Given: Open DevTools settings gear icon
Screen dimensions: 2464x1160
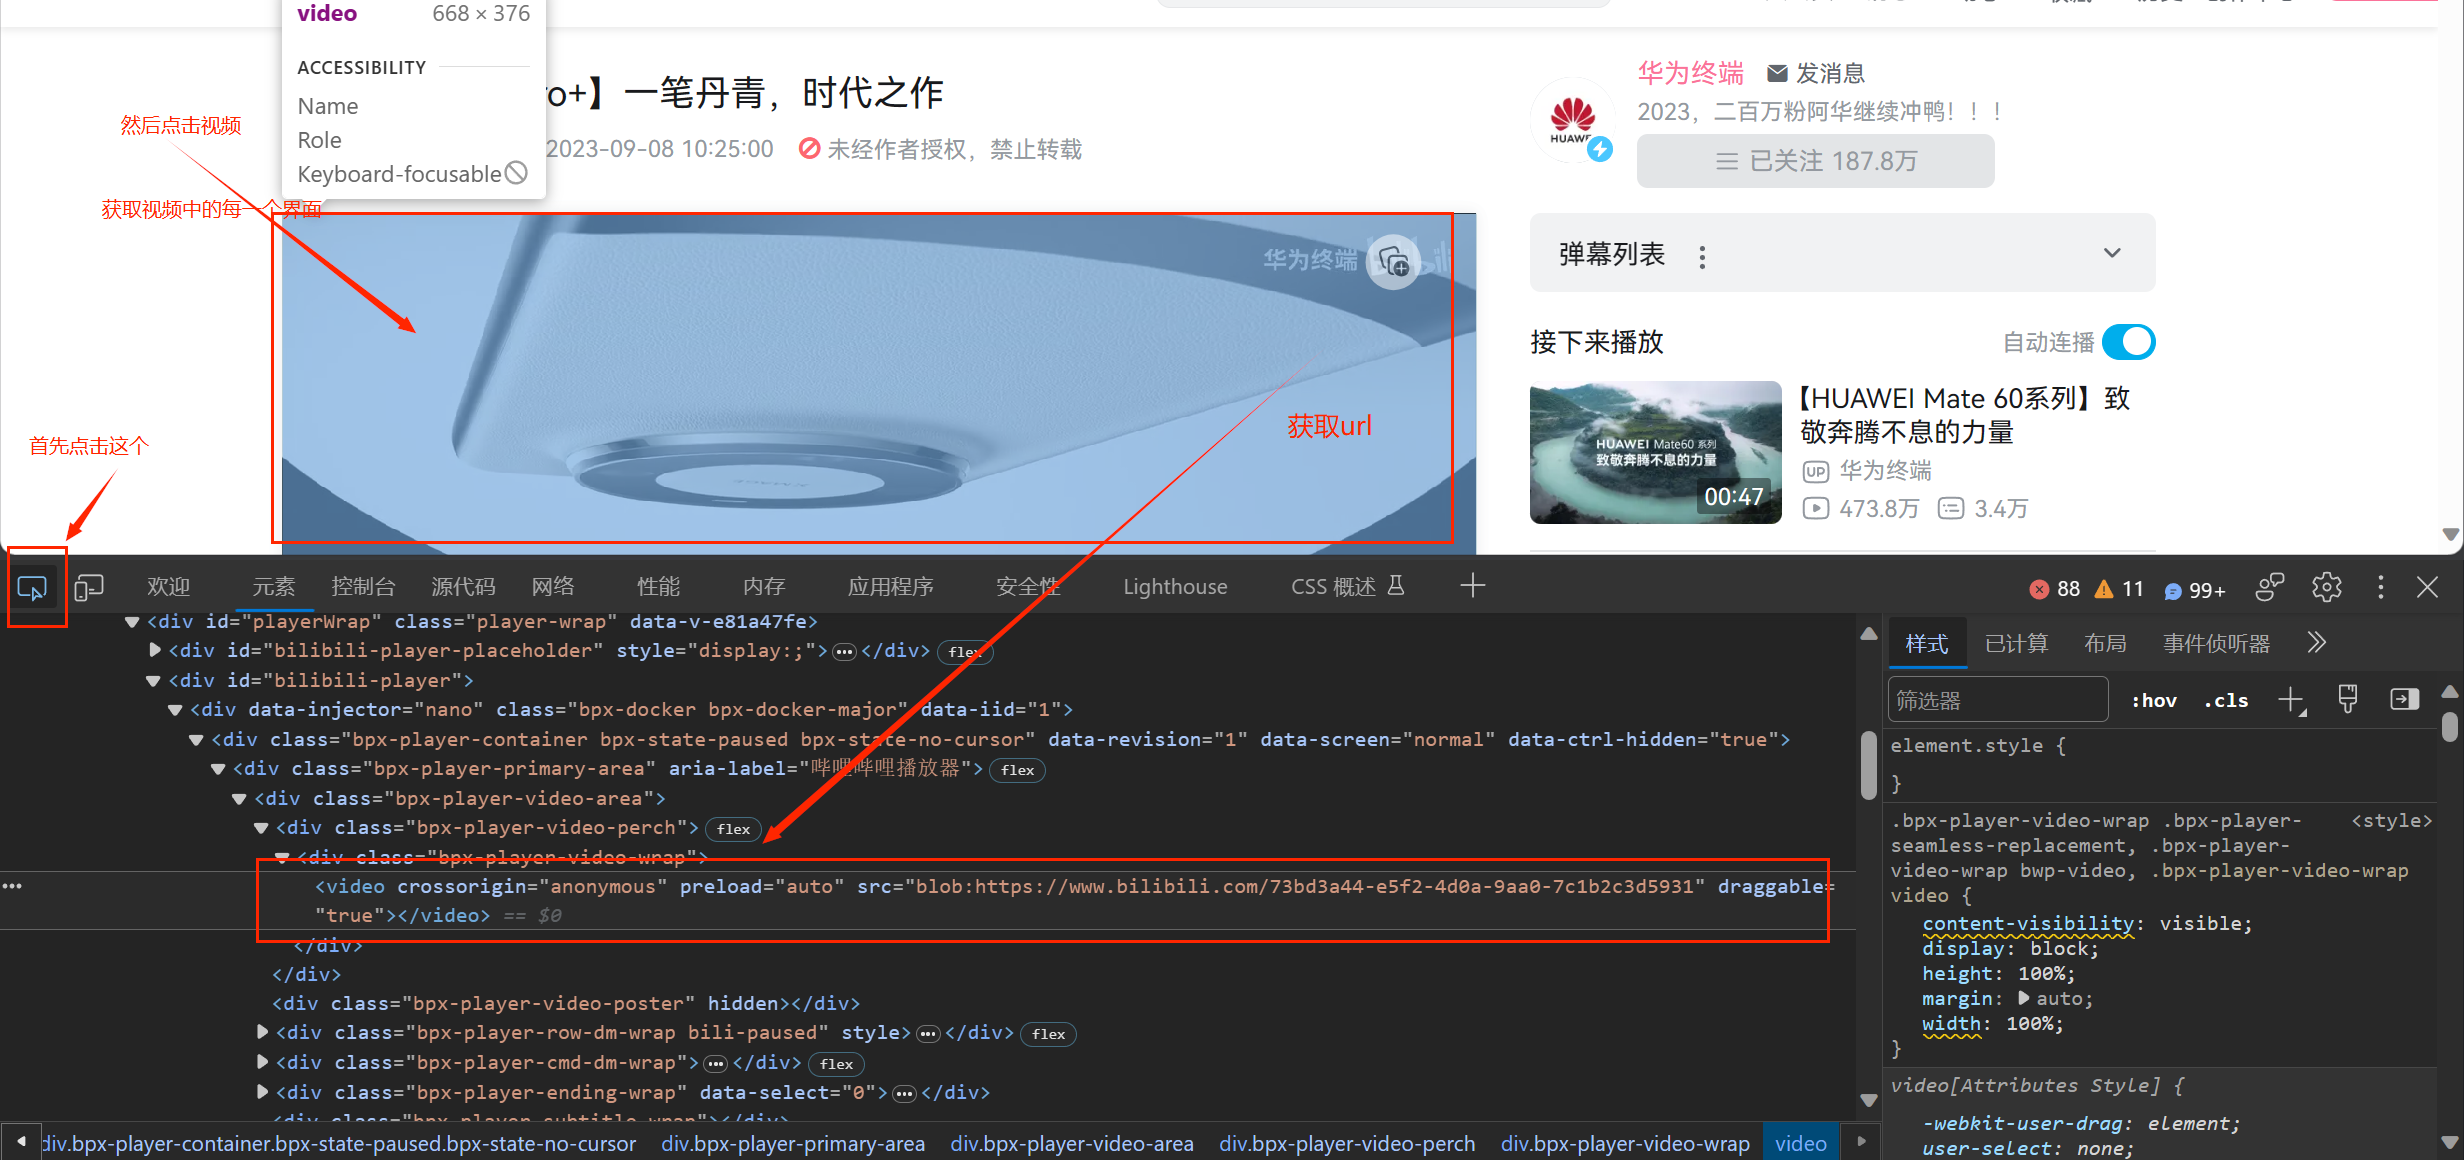Looking at the screenshot, I should (2327, 587).
